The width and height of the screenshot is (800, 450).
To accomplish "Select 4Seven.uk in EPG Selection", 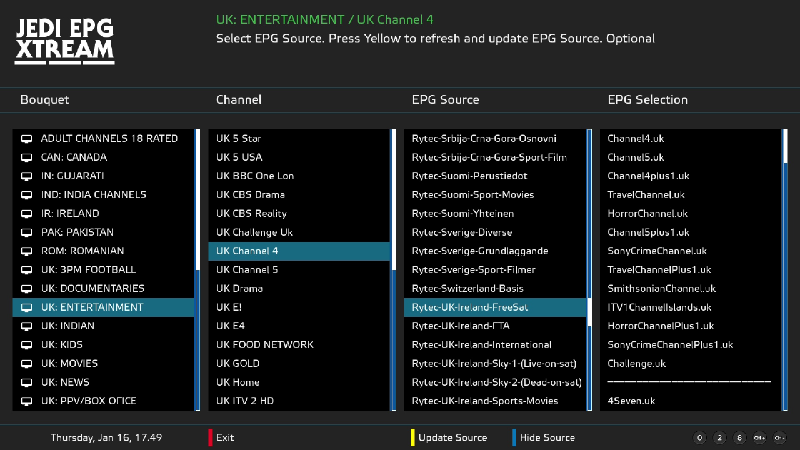I will pos(691,401).
